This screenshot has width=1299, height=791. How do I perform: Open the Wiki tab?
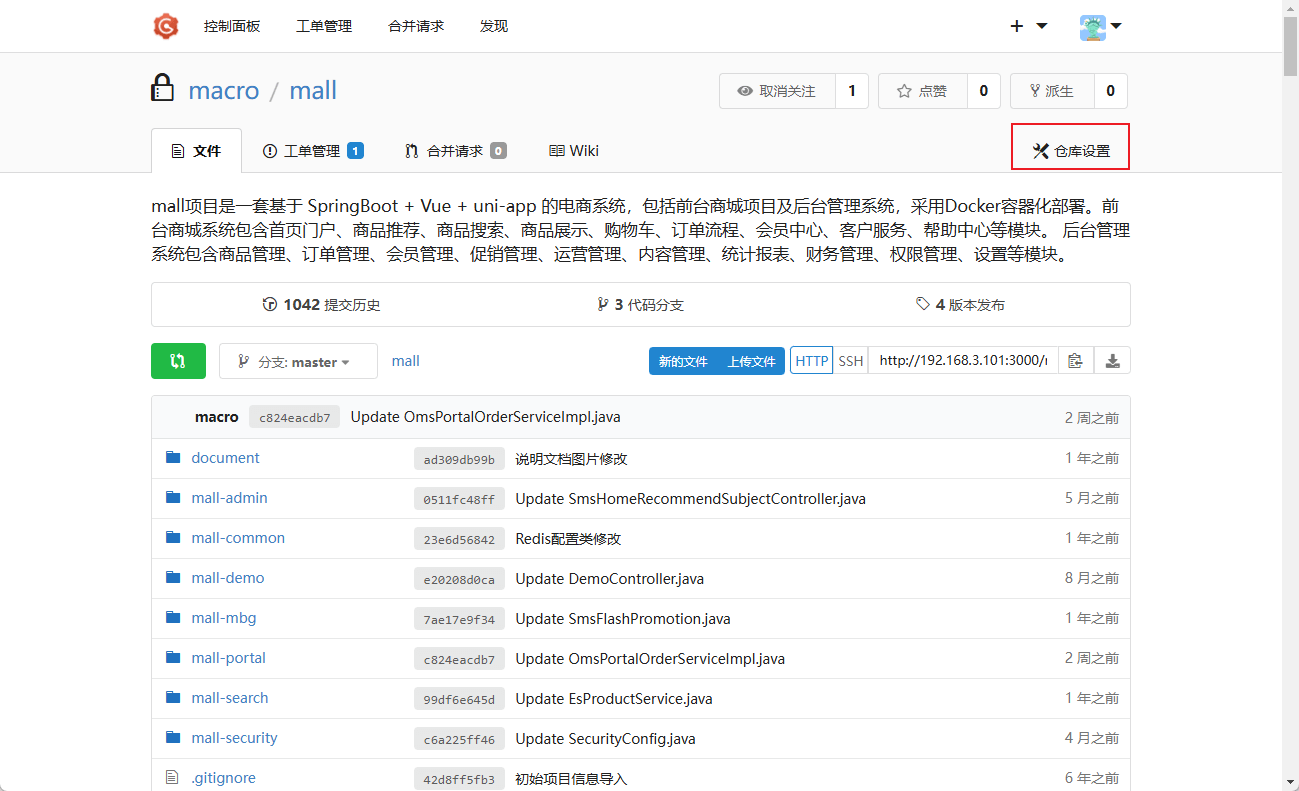(574, 151)
